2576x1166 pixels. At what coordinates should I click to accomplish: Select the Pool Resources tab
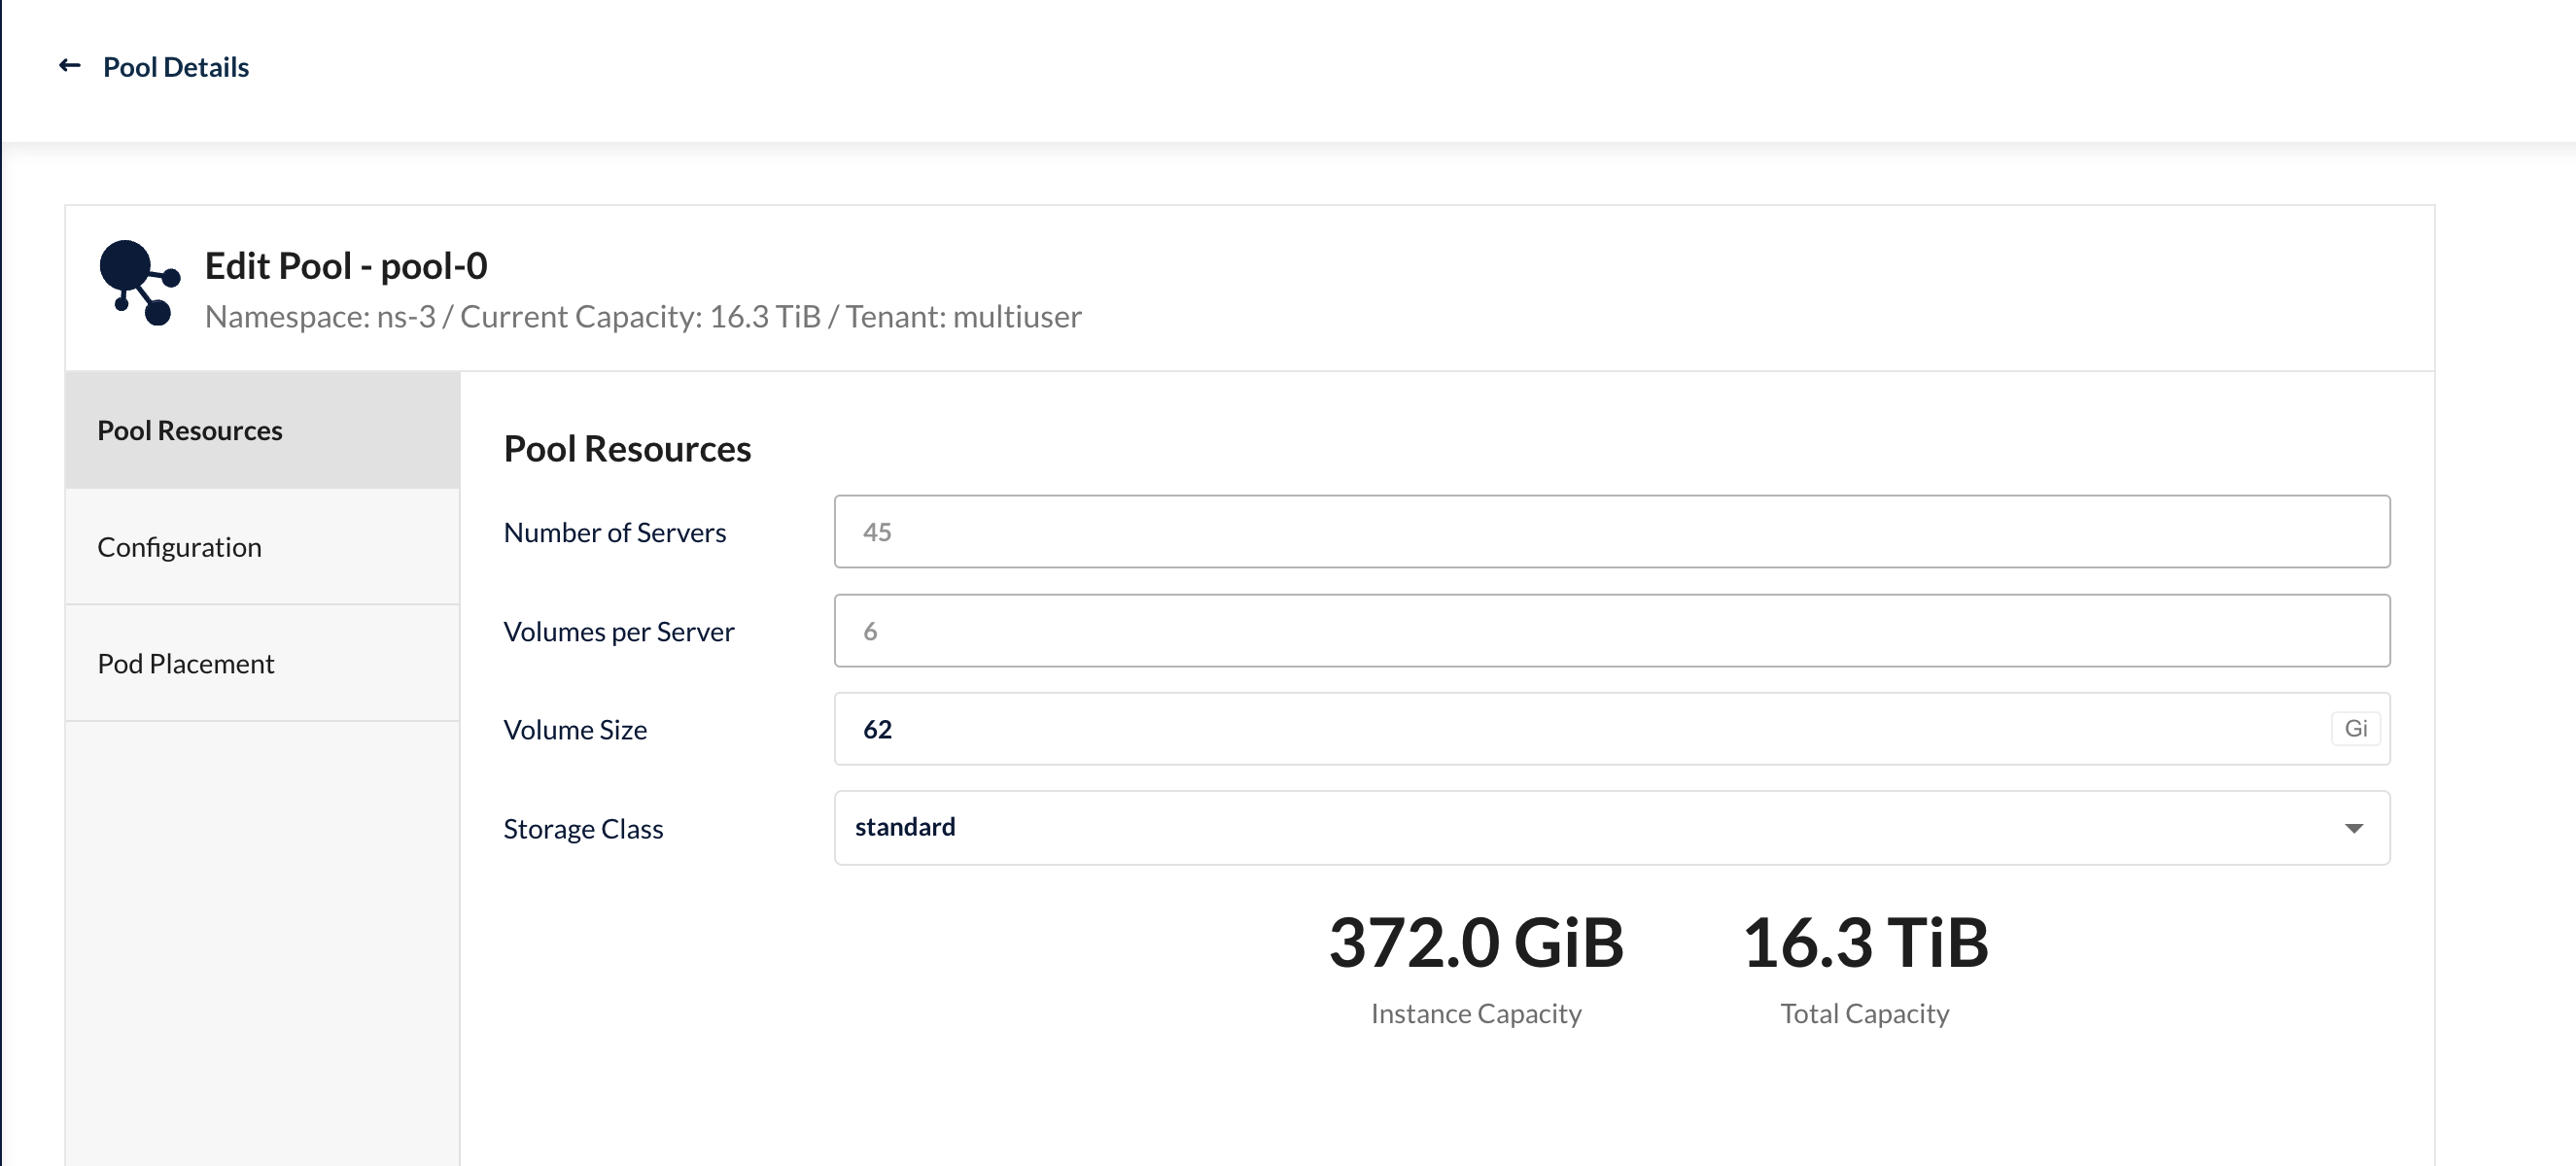click(263, 430)
